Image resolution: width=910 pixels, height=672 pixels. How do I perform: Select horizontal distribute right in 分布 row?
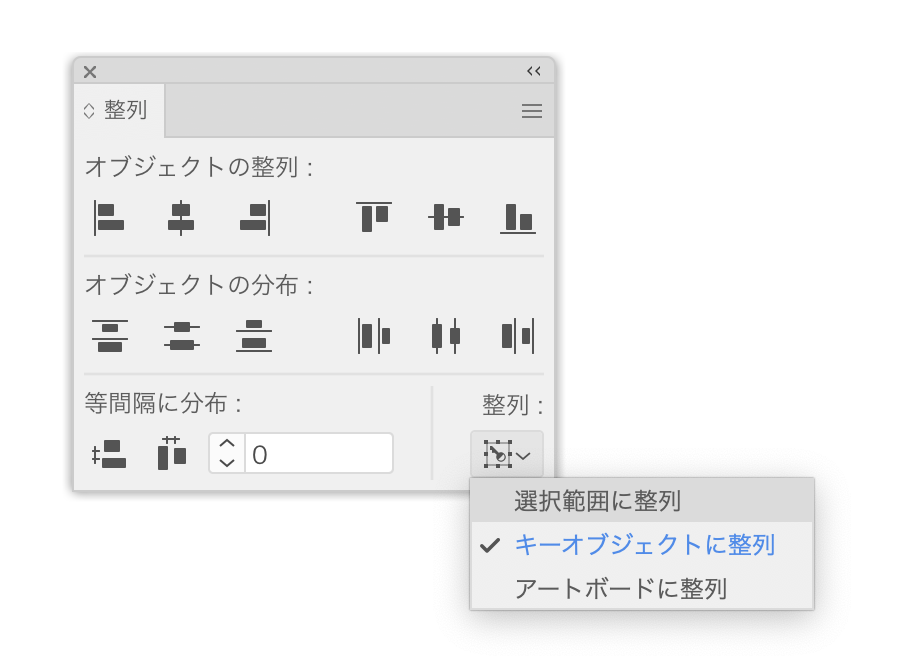pyautogui.click(x=517, y=336)
